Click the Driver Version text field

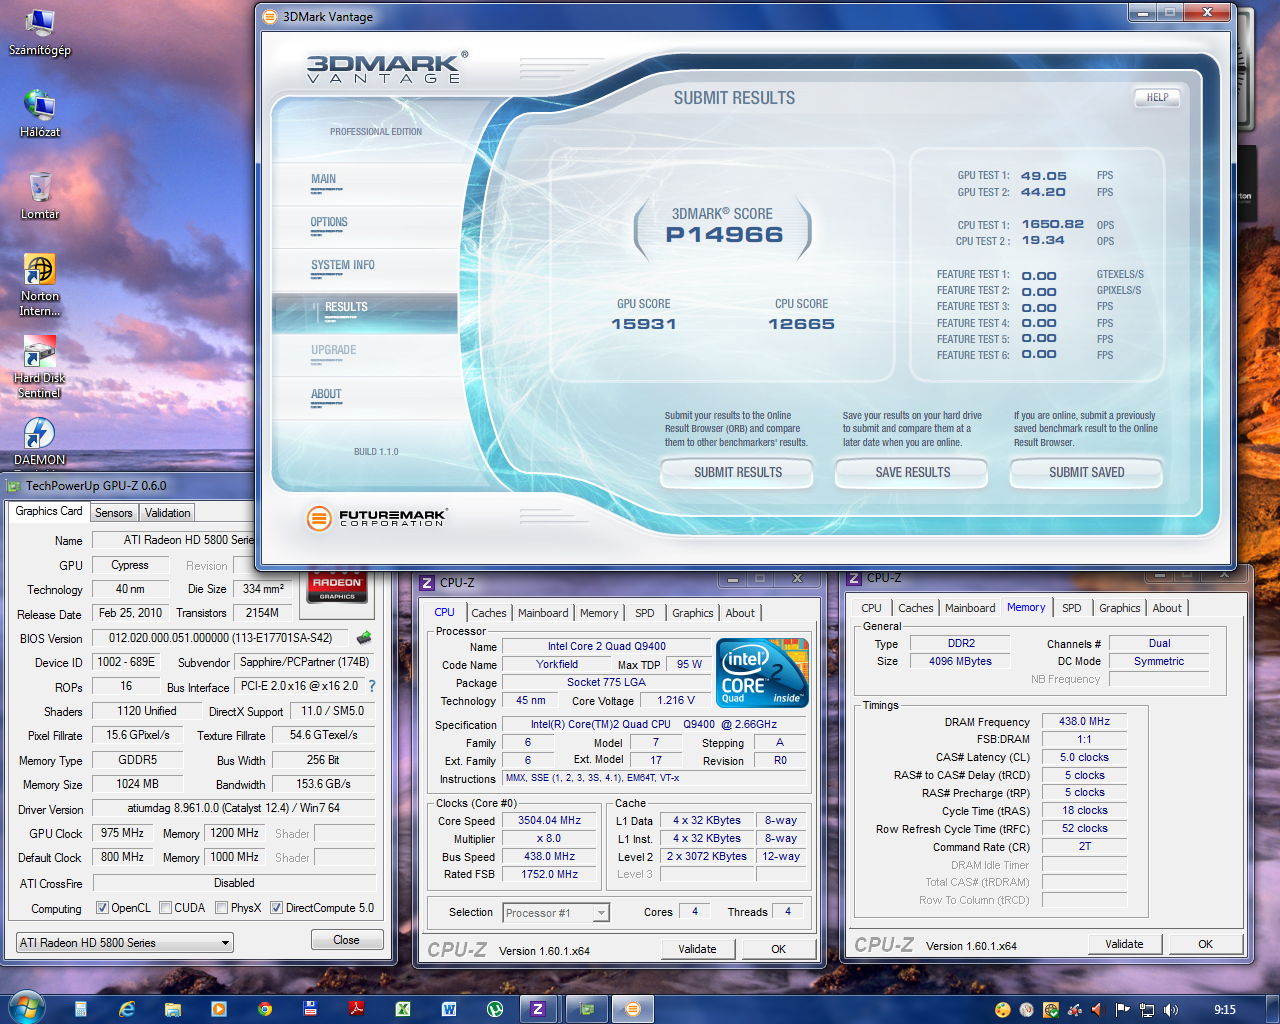tap(233, 808)
